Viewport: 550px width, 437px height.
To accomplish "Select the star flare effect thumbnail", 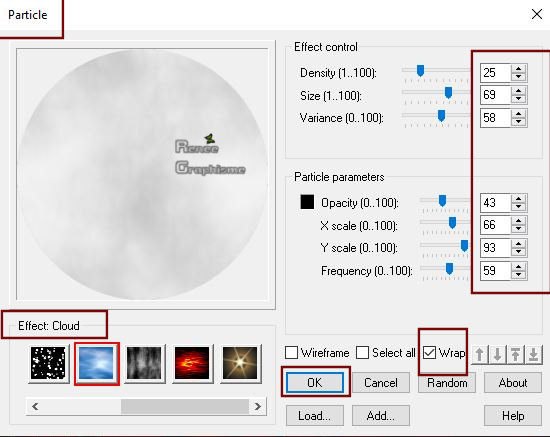I will [240, 363].
